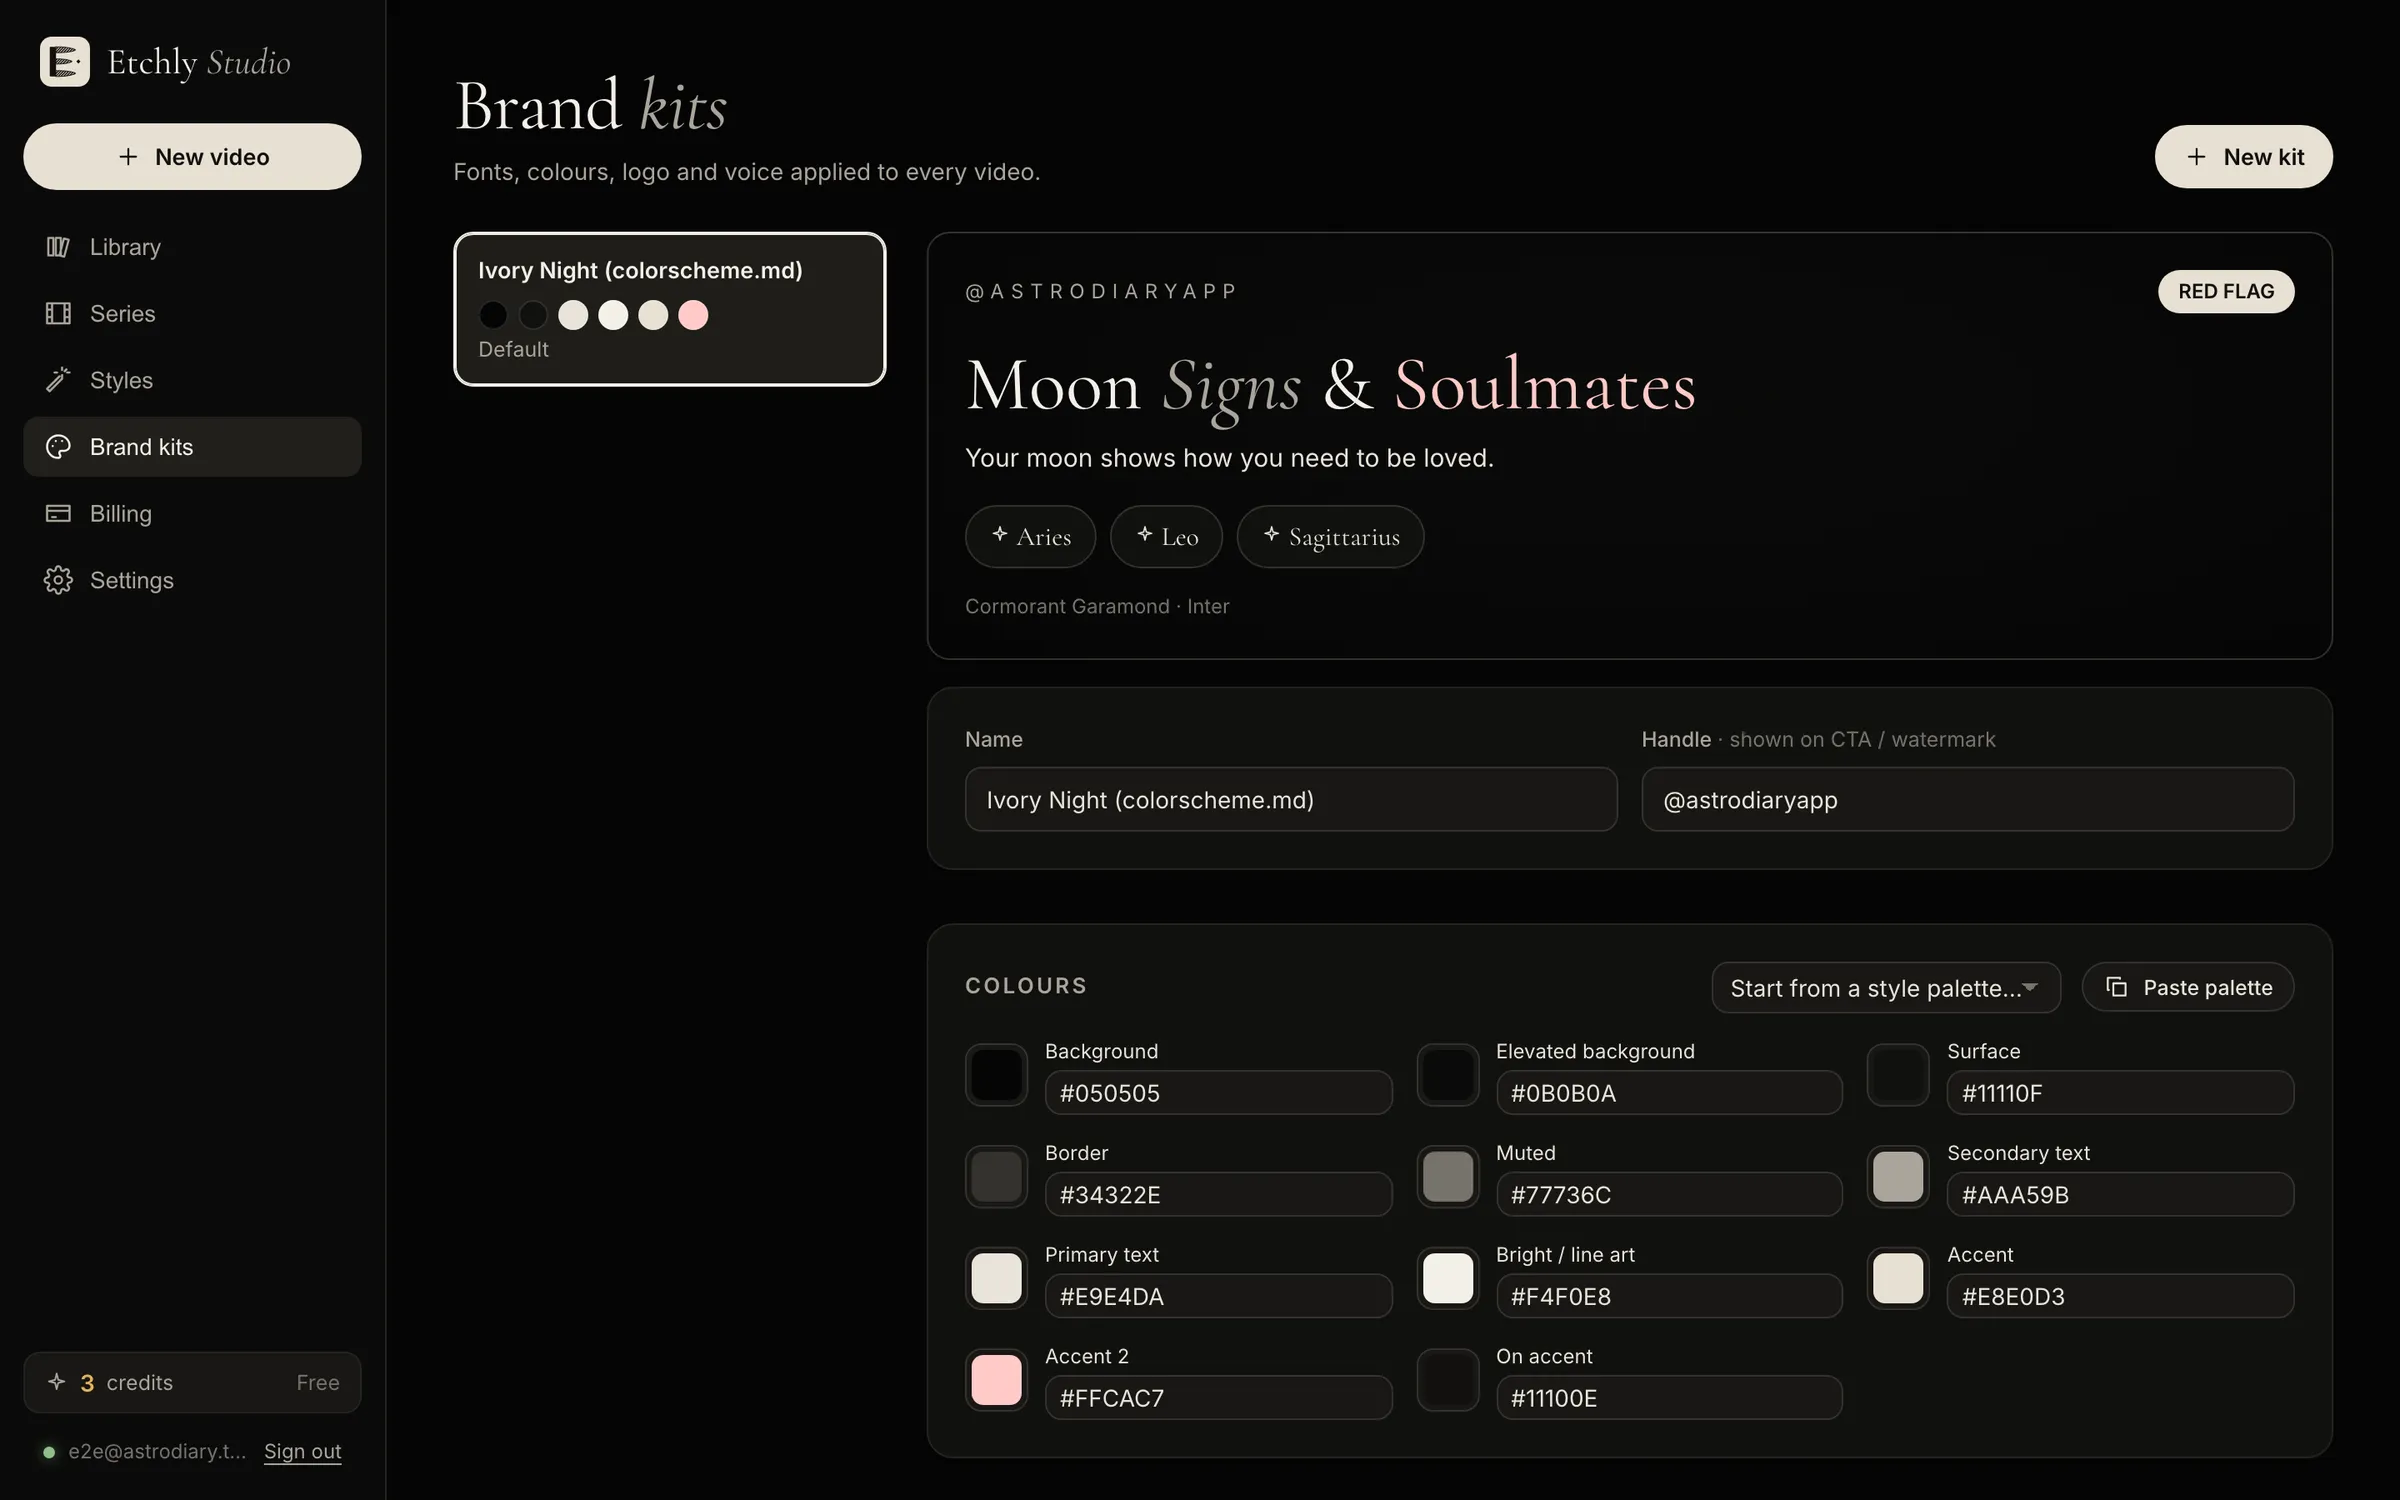This screenshot has height=1500, width=2400.
Task: Open the Accent 2 pink swatch
Action: tap(996, 1380)
